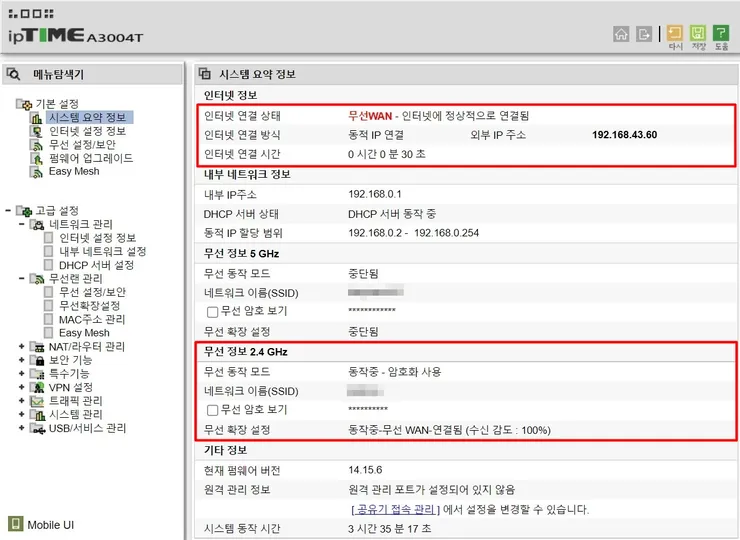Click the 시스템 요약 정보 panel header icon
Screen dimensions: 740x540
click(x=205, y=74)
